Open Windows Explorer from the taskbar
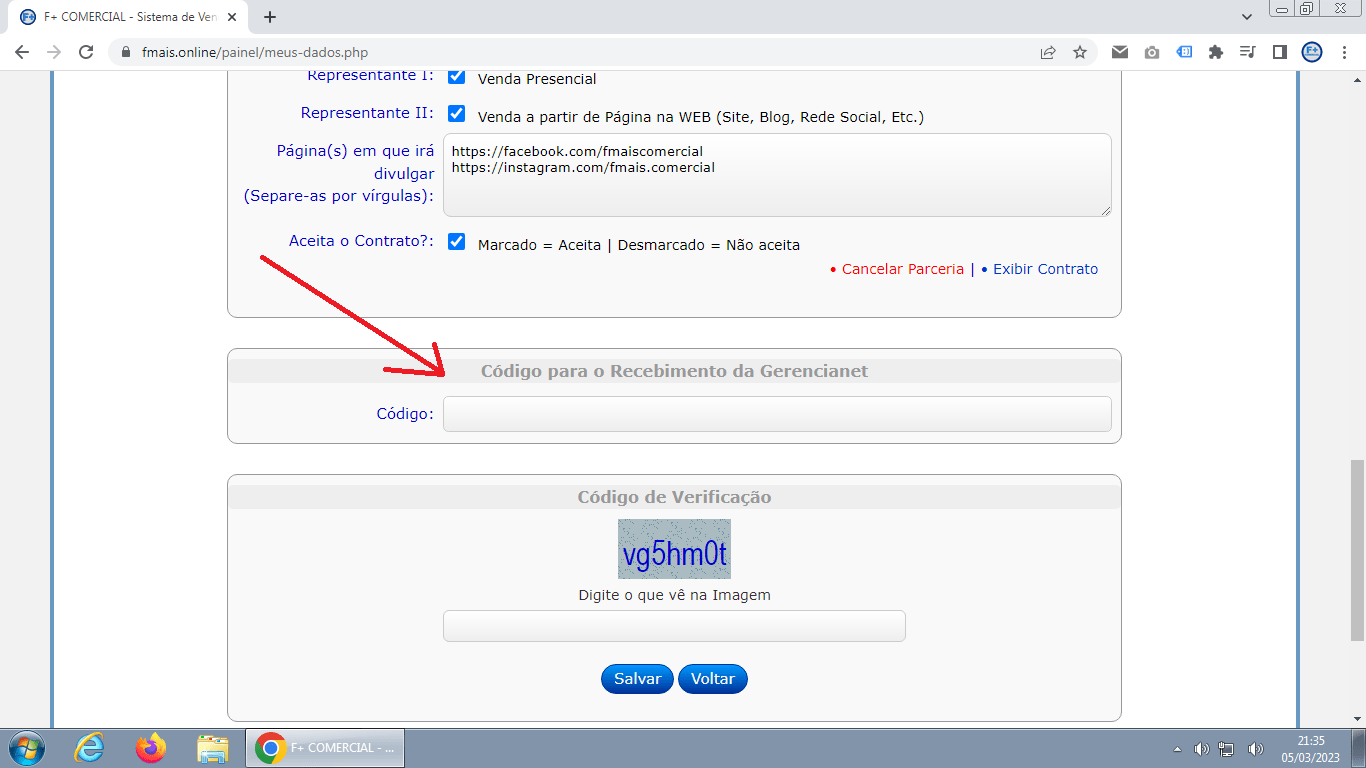The height and width of the screenshot is (768, 1366). click(210, 747)
